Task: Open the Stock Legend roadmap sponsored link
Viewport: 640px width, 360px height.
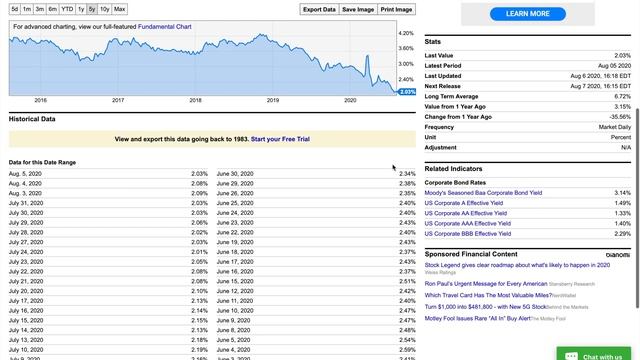Action: tap(517, 265)
